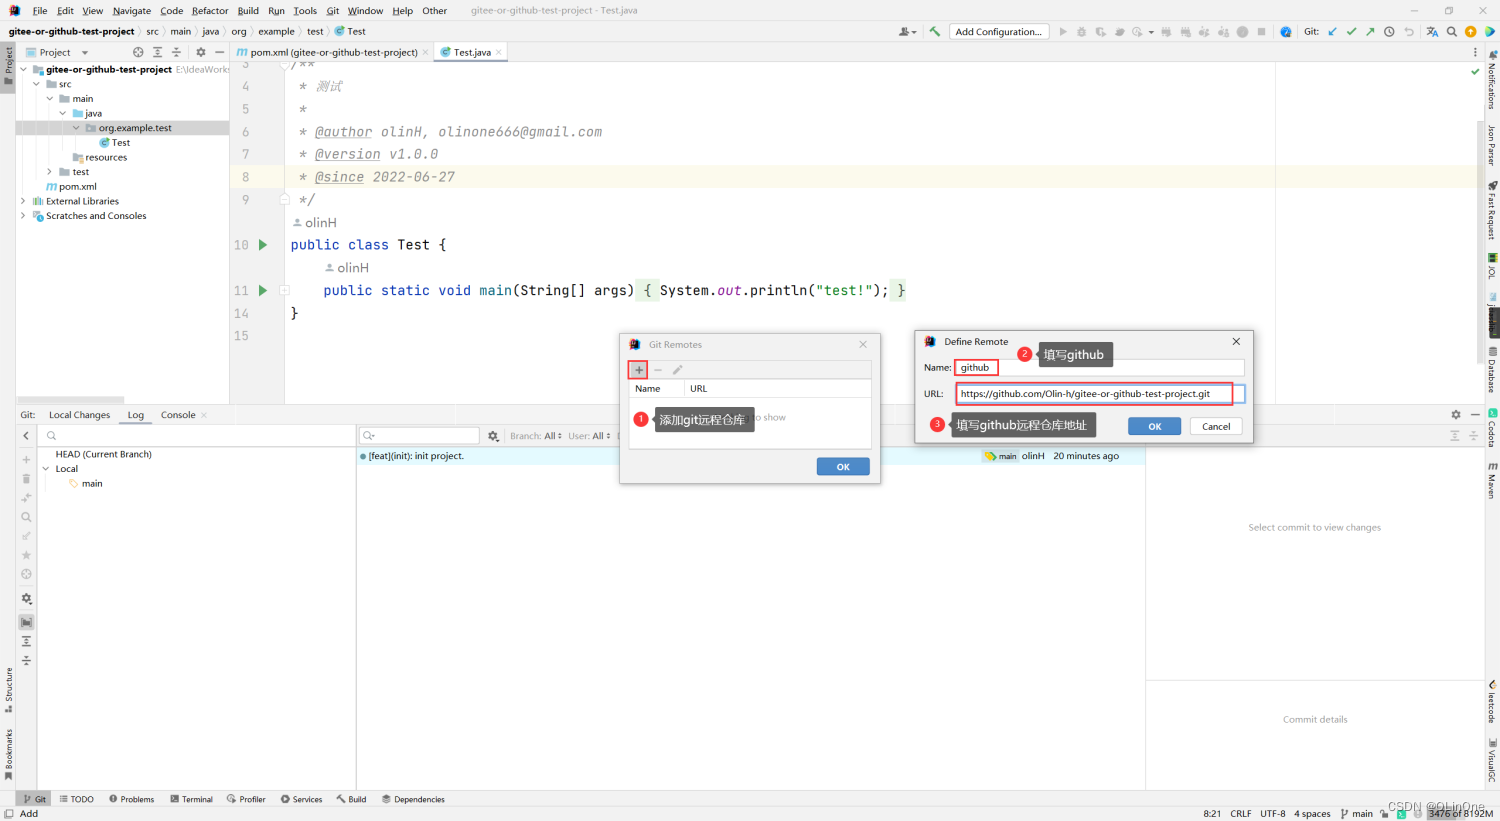This screenshot has height=821, width=1500.
Task: Click the code-with-me user icon in toolbar
Action: (x=907, y=32)
